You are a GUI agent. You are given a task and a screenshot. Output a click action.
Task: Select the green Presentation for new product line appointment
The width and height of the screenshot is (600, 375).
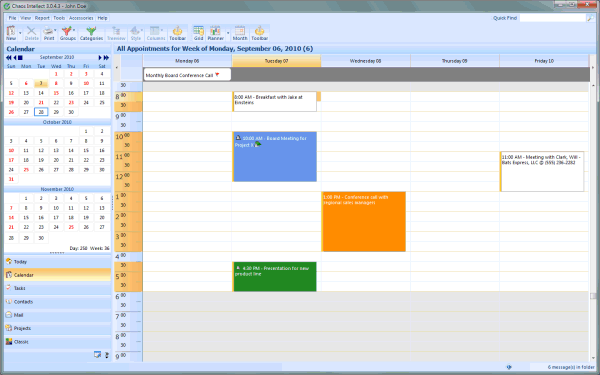275,277
